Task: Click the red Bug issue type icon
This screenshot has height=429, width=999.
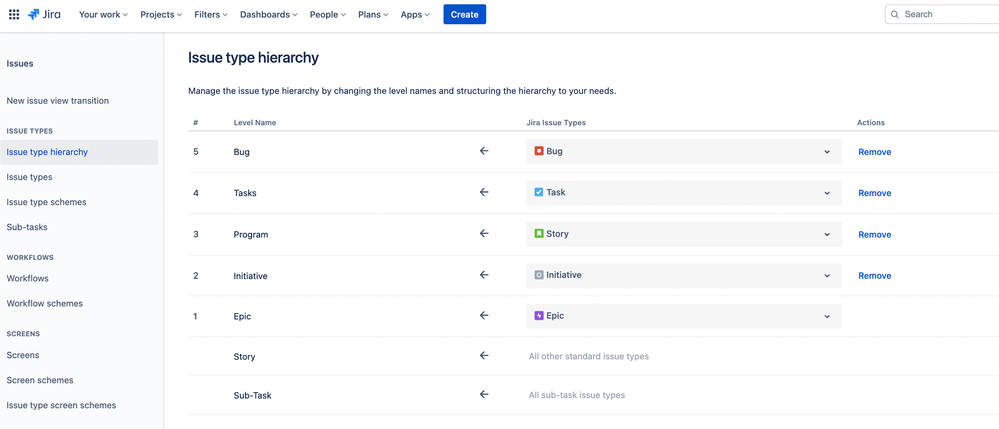Action: pos(539,151)
